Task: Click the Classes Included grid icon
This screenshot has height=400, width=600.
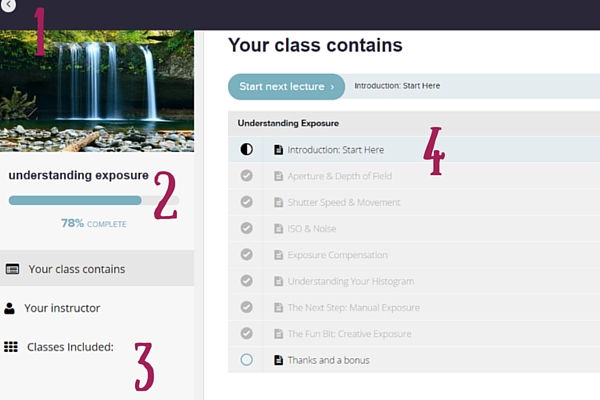Action: coord(11,347)
